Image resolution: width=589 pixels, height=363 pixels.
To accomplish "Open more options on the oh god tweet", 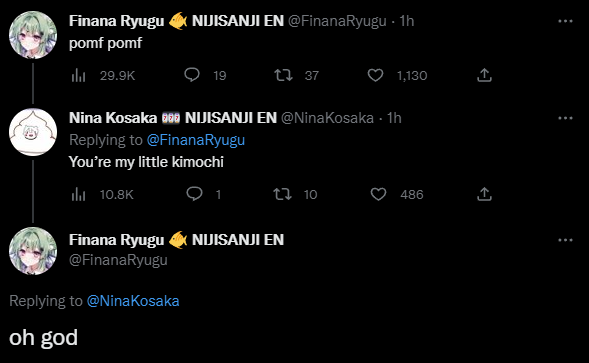I will tap(565, 240).
